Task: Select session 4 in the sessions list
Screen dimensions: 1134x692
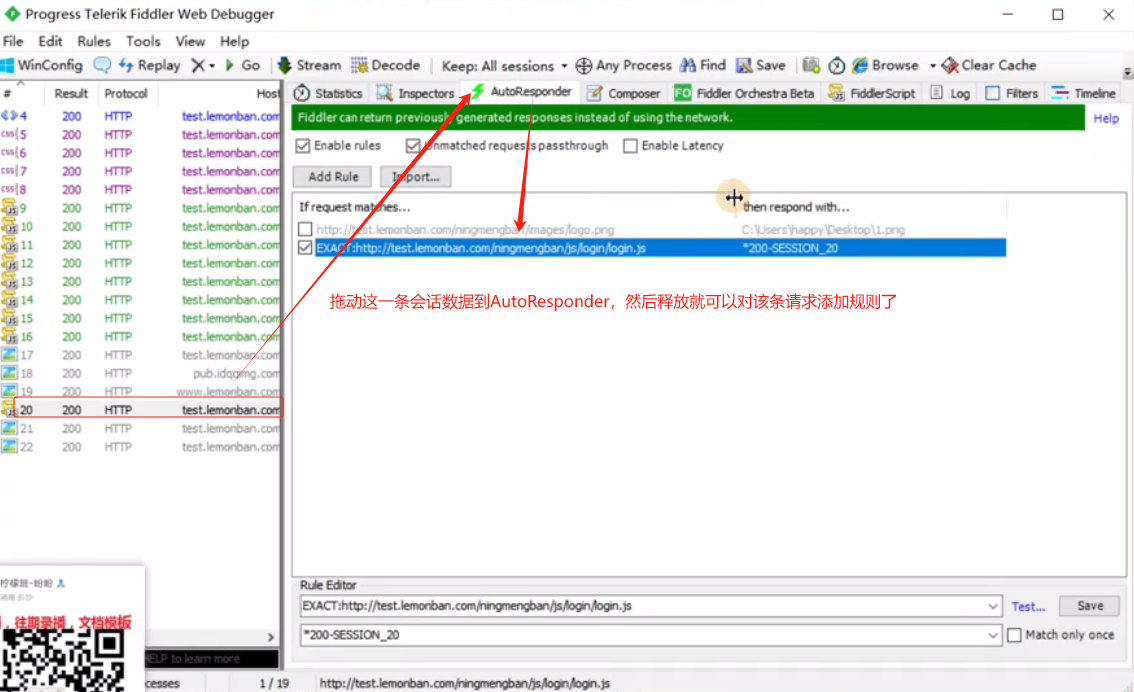Action: click(140, 116)
